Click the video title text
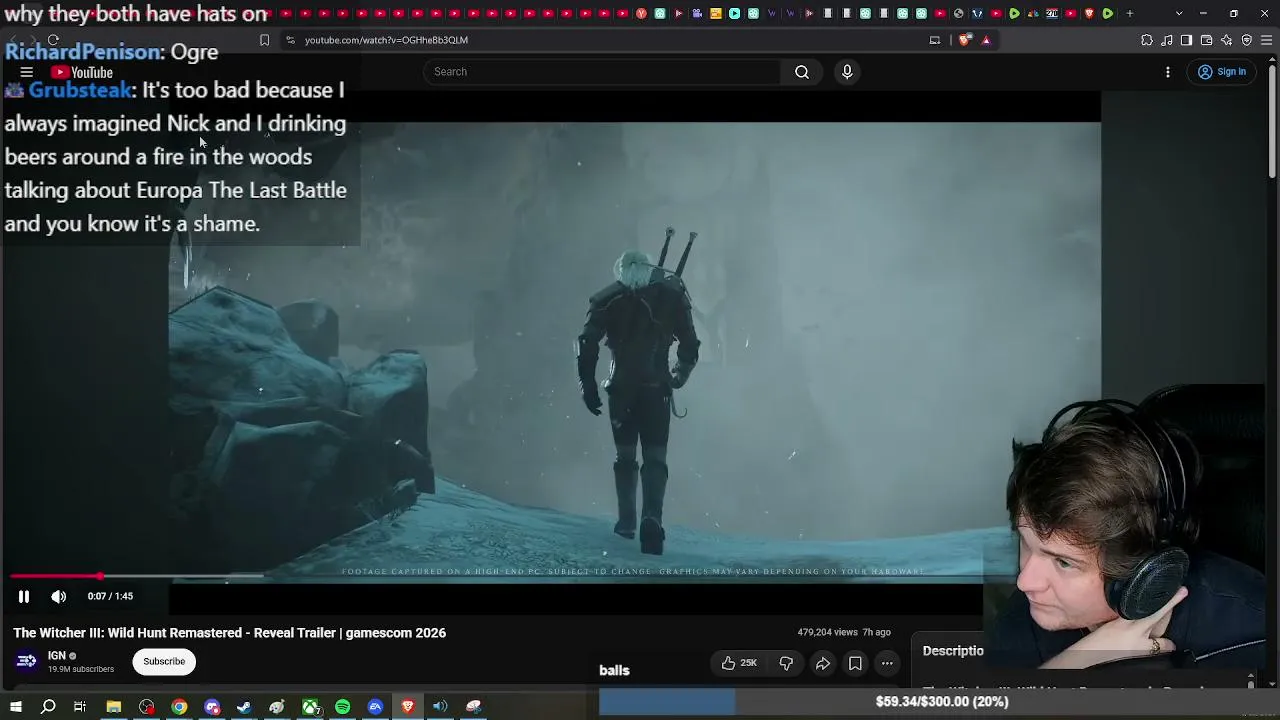1280x720 pixels. (x=230, y=633)
